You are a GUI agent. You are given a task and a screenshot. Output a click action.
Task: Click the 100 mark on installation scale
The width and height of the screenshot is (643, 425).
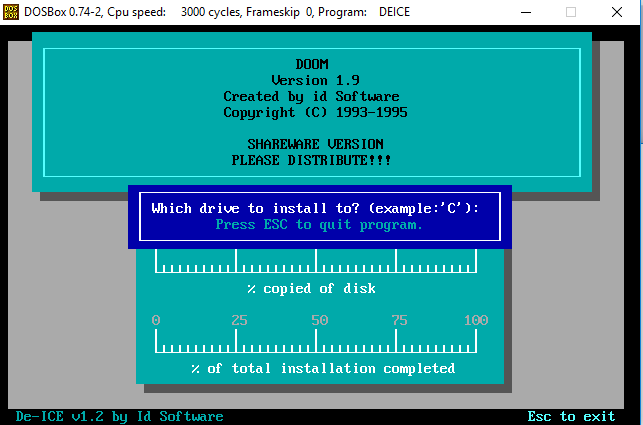476,320
